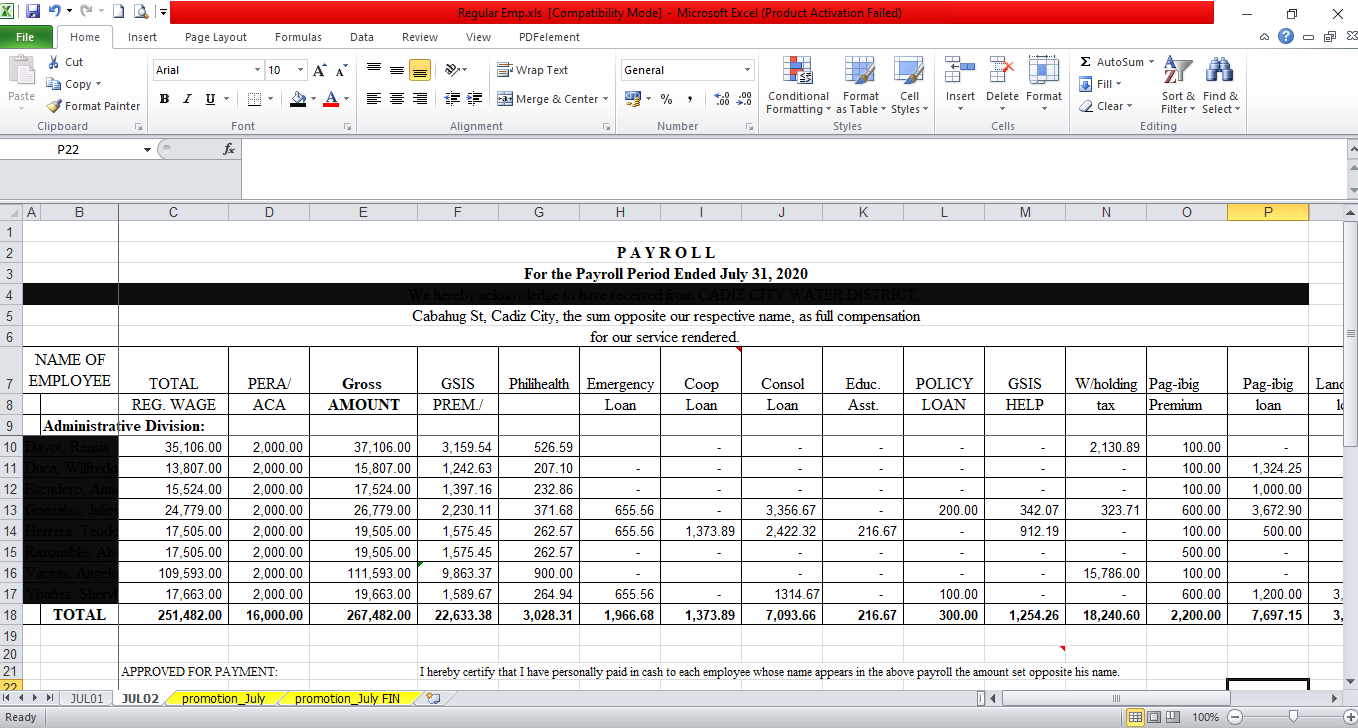Open the Format as Table gallery

point(861,86)
